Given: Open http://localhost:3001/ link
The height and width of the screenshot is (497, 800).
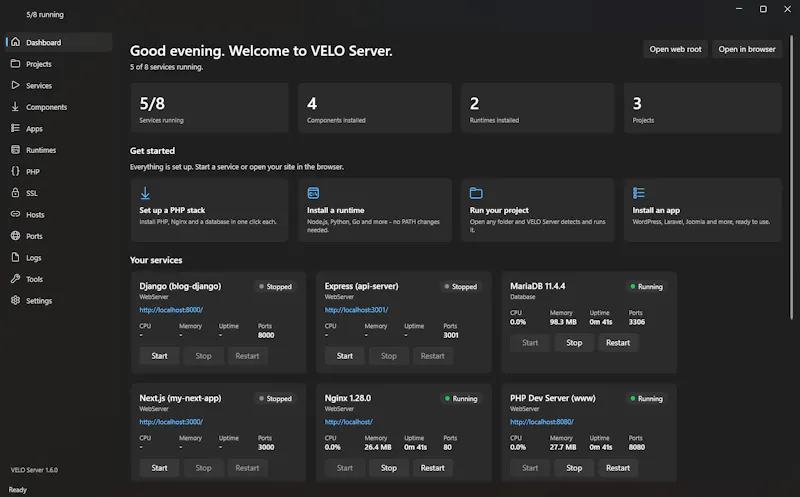Looking at the screenshot, I should point(356,310).
